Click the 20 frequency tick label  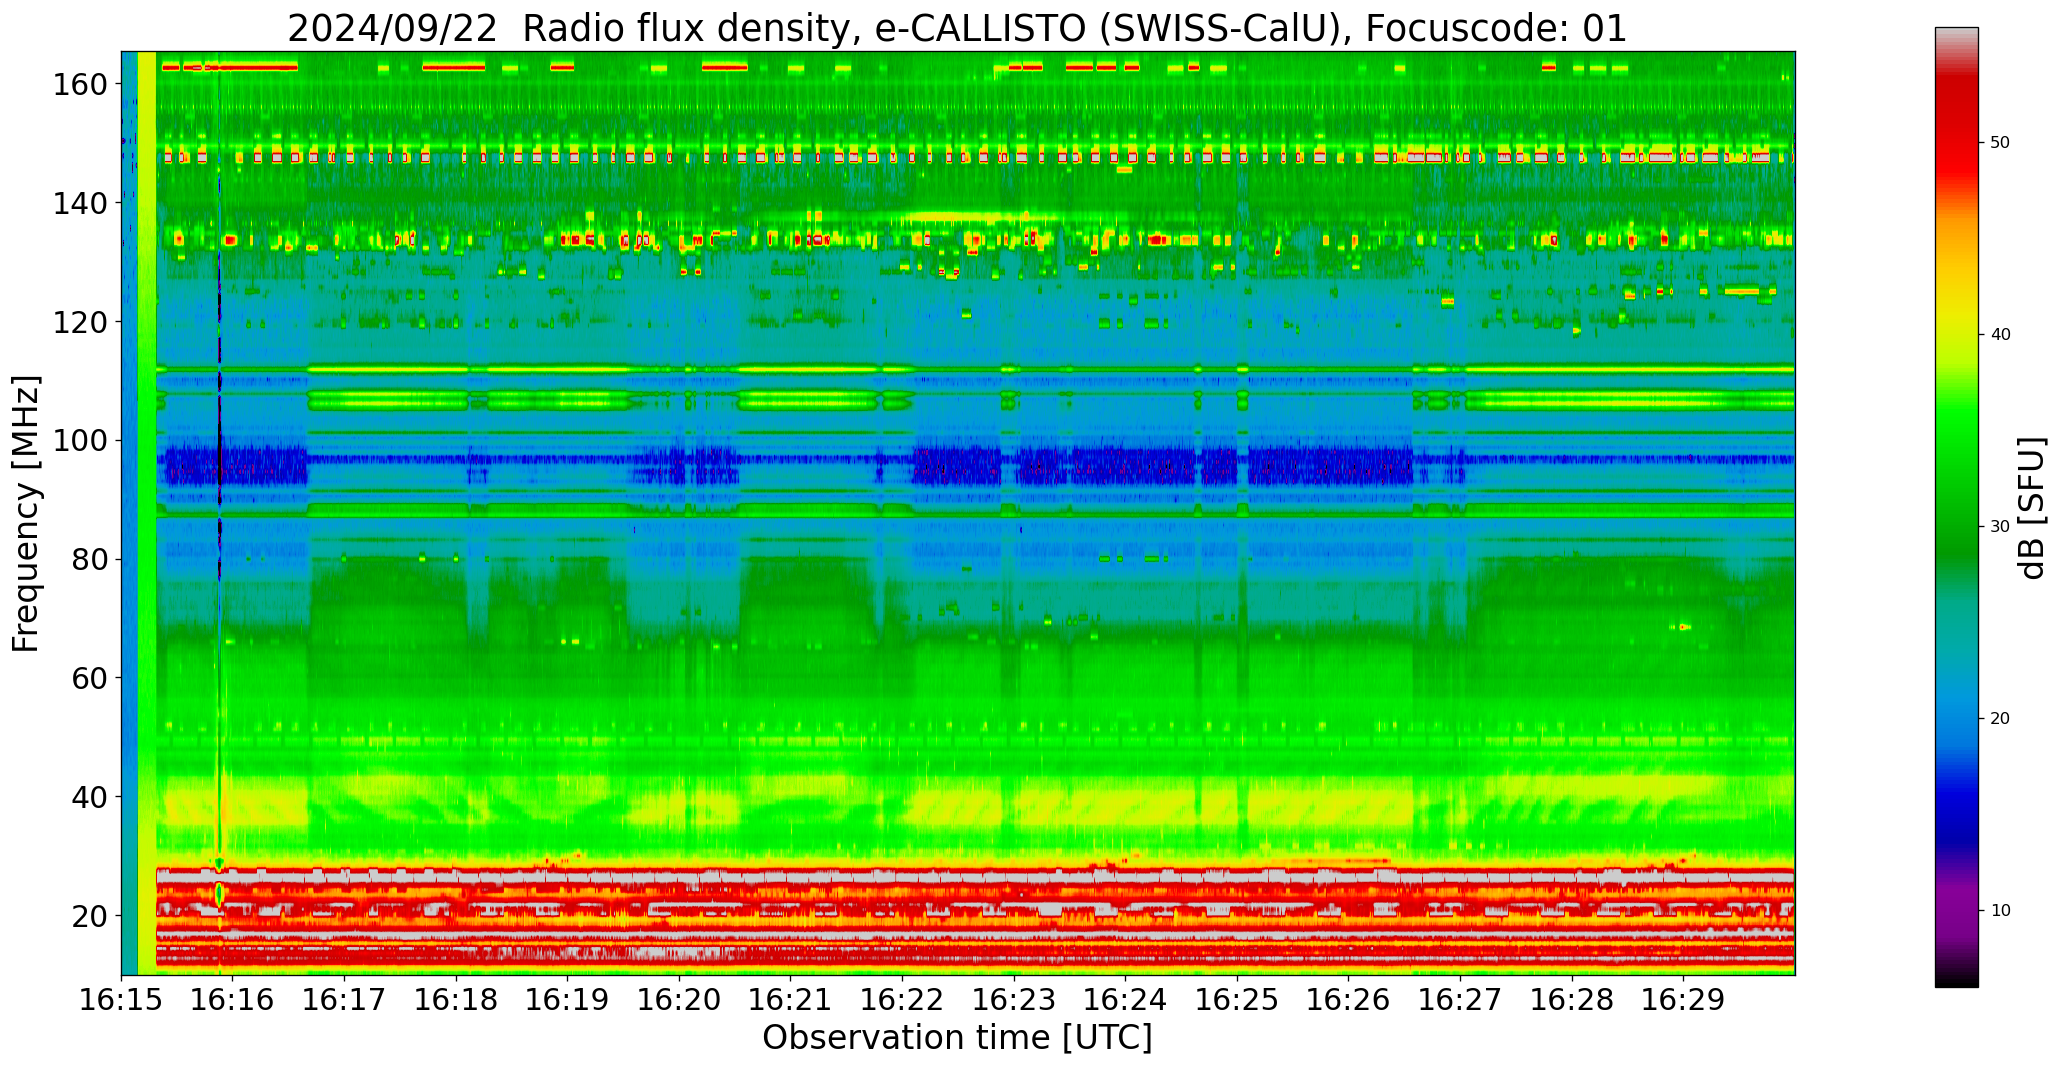pyautogui.click(x=90, y=916)
